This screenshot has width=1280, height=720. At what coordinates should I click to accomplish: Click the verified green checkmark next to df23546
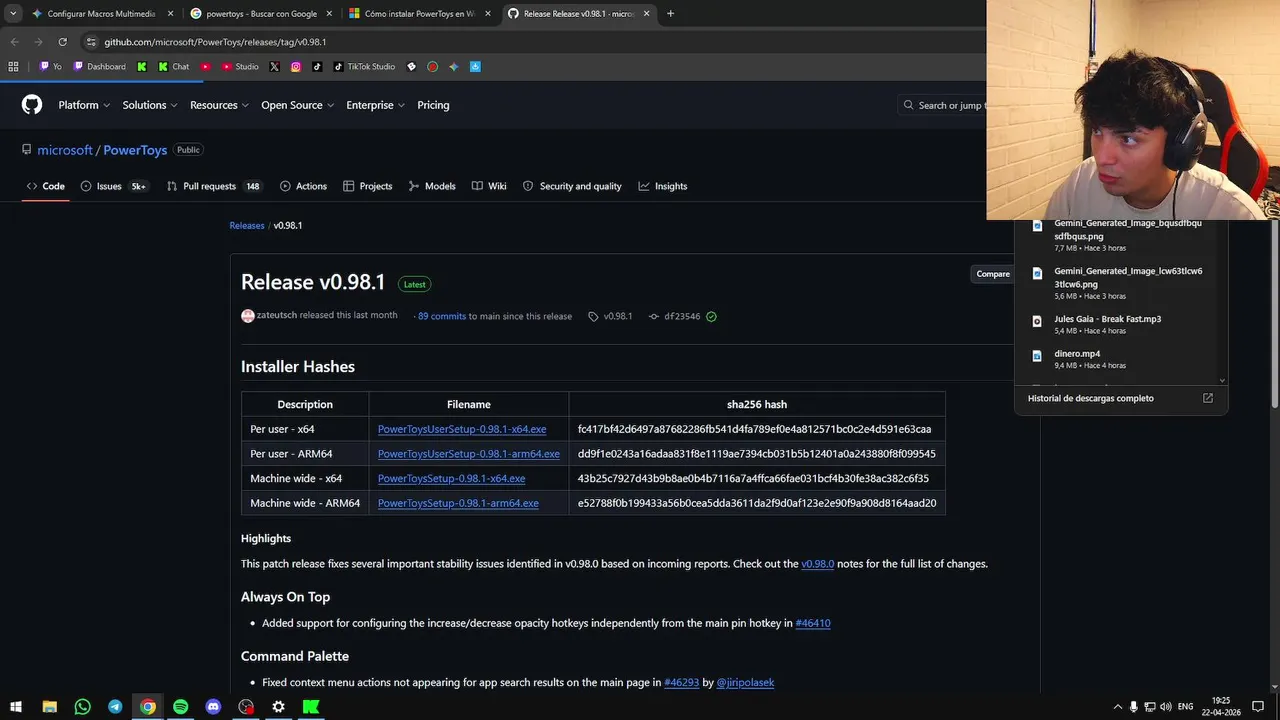click(x=711, y=316)
